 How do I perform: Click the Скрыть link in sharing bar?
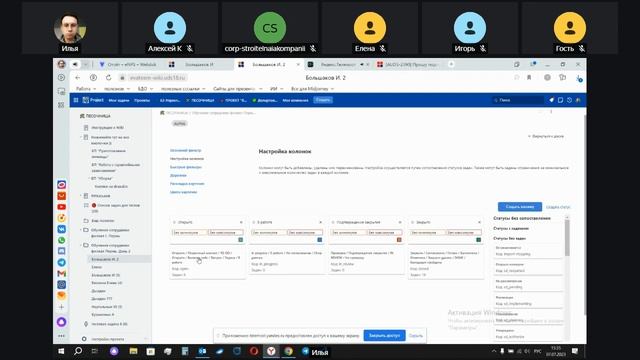click(x=416, y=336)
